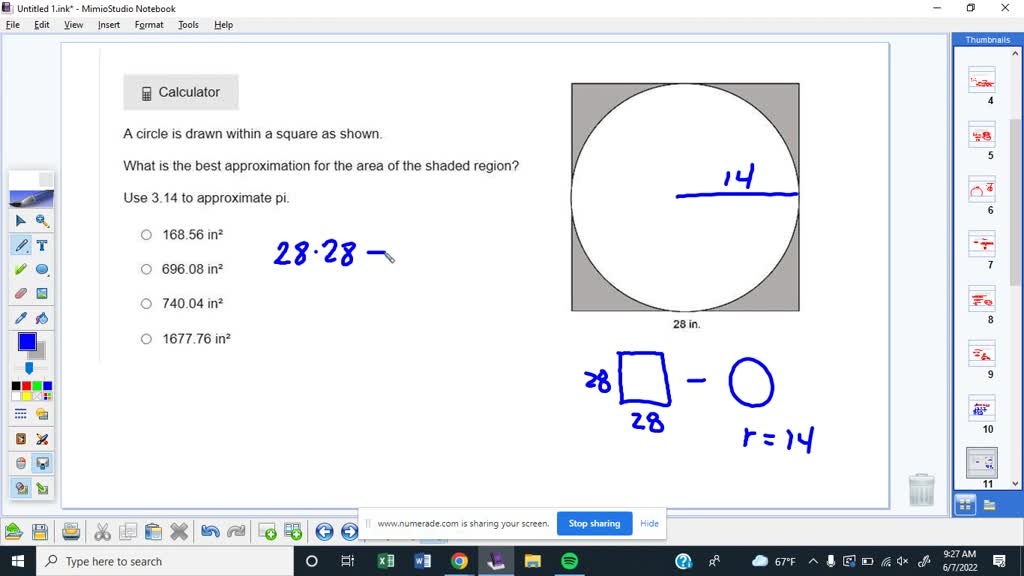The image size is (1024, 576).
Task: Select the Highlighter tool
Action: pyautogui.click(x=20, y=269)
